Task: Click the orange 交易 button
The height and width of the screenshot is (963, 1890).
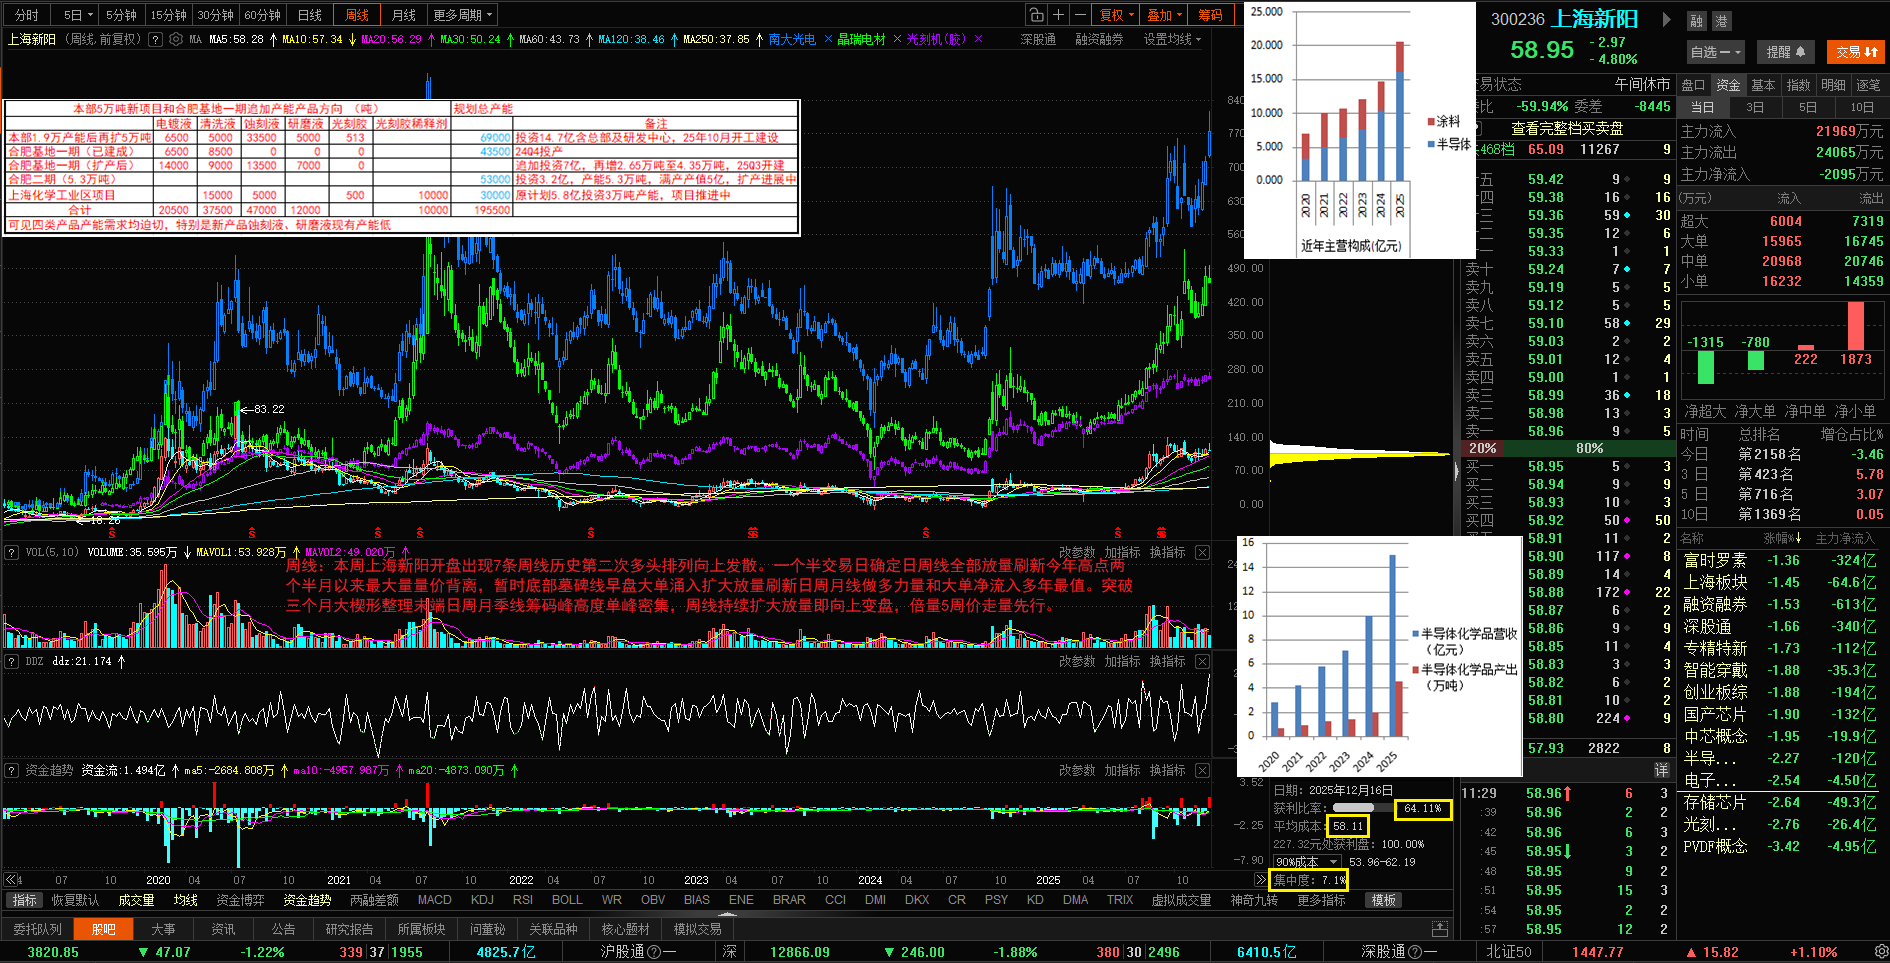Action: pos(1856,52)
